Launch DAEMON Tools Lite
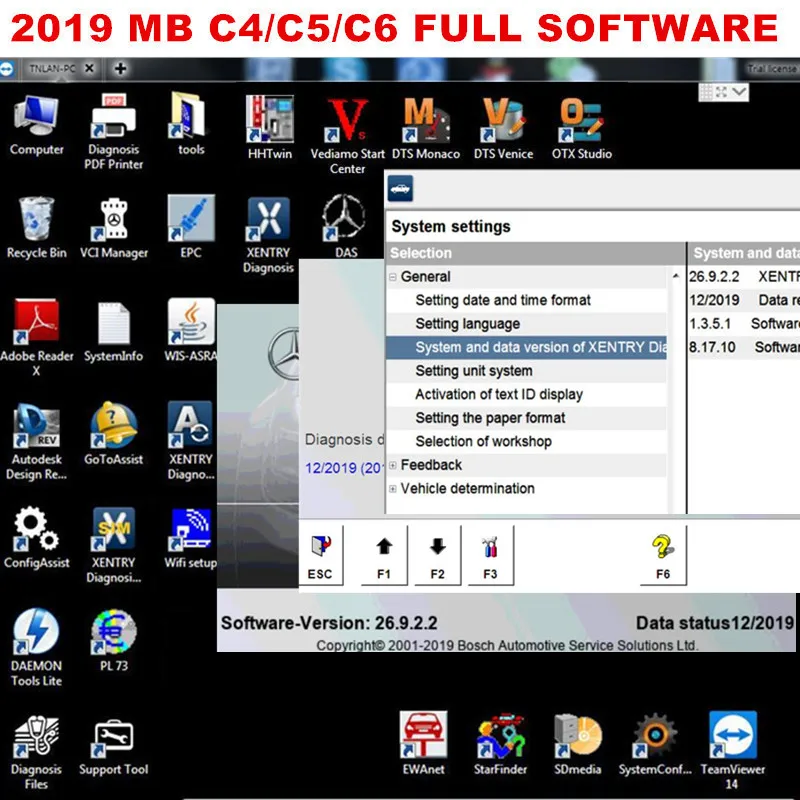The height and width of the screenshot is (800, 800). point(36,632)
